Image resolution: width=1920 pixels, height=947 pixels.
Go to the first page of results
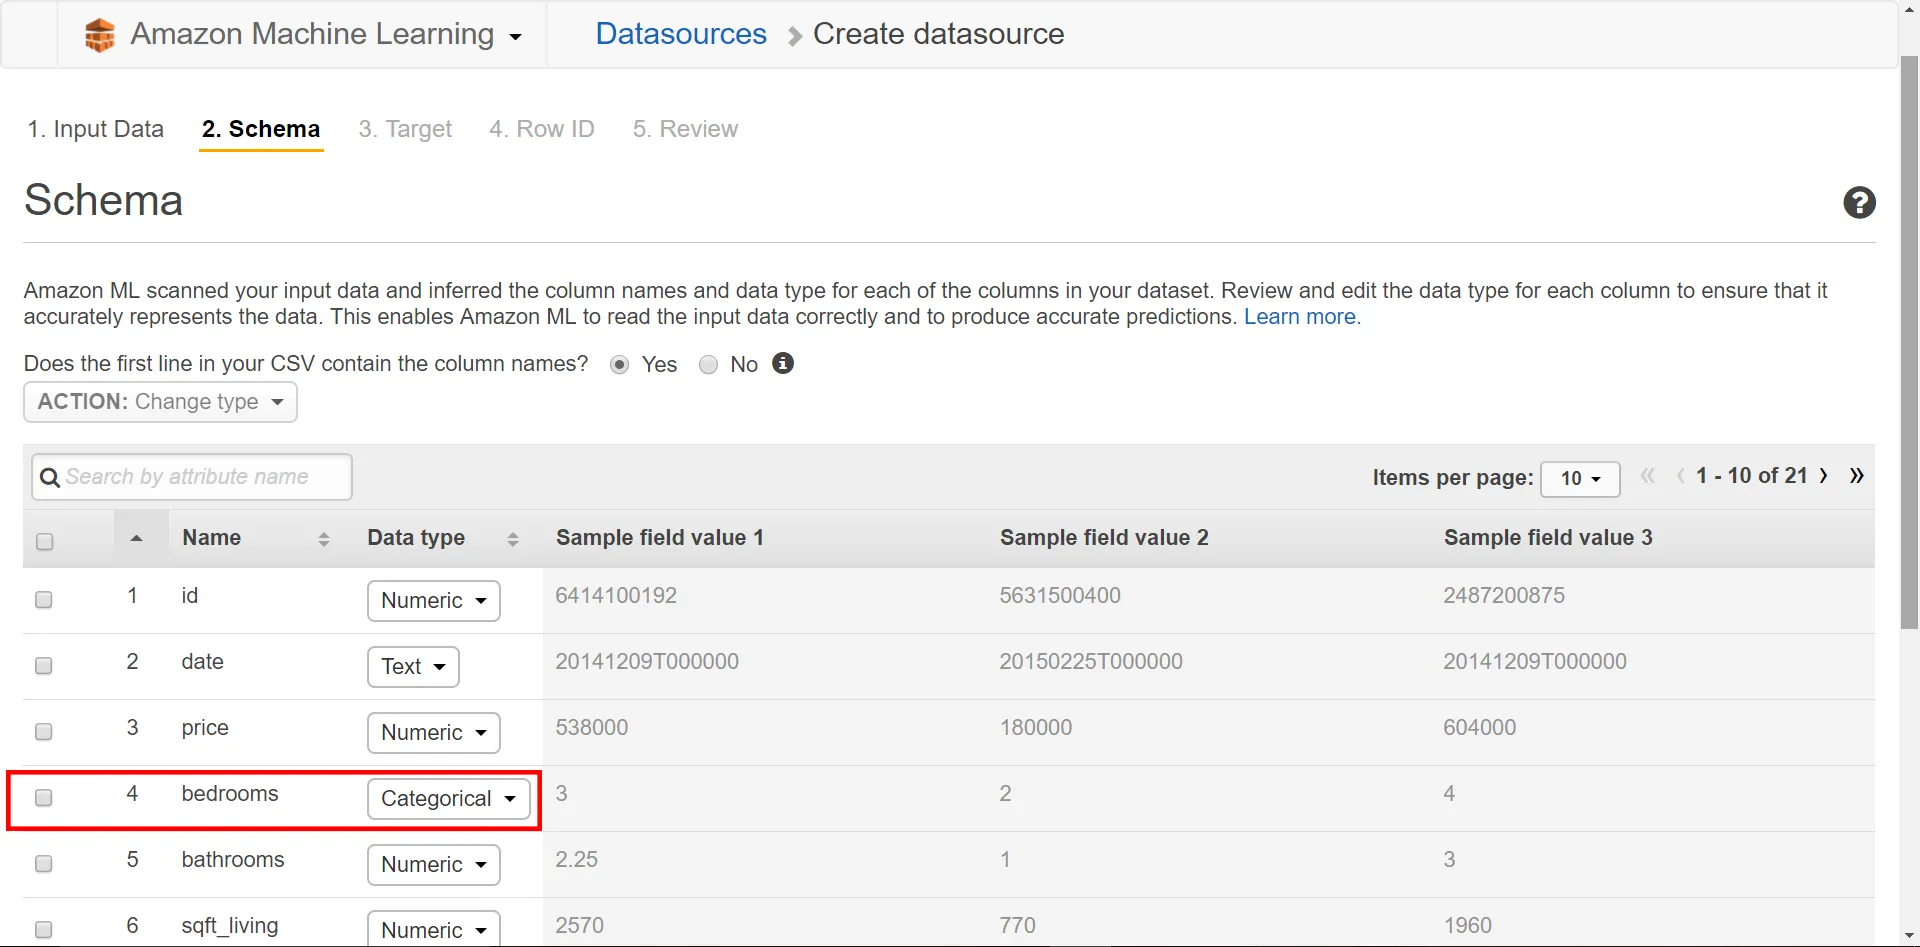coord(1648,476)
